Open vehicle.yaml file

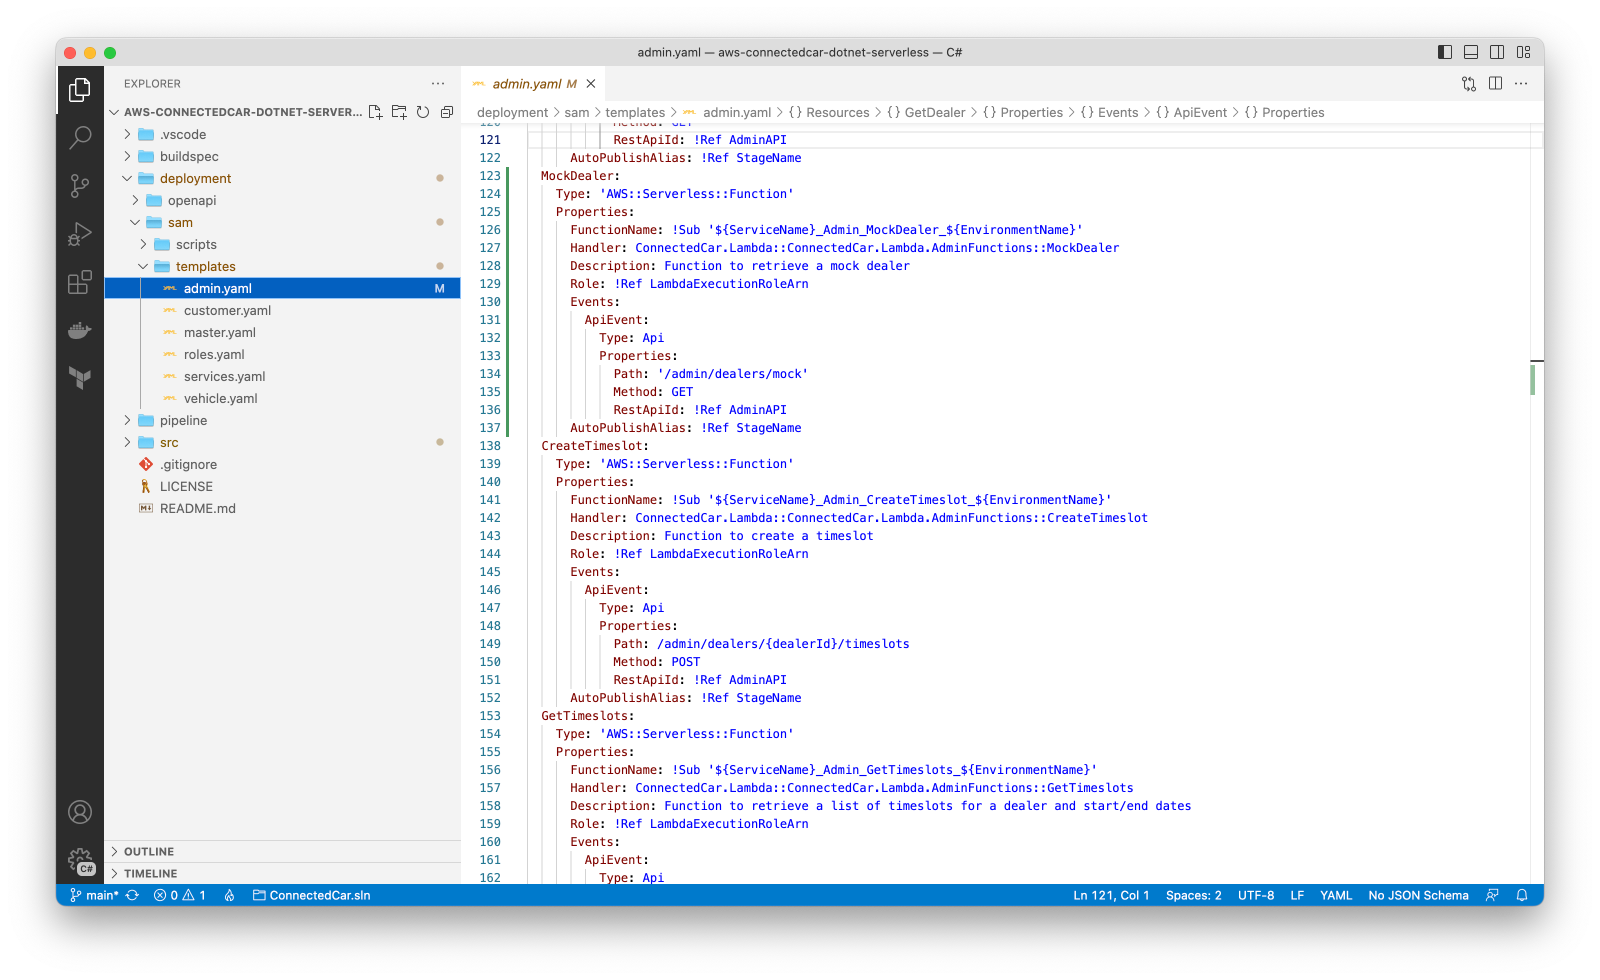(x=282, y=398)
